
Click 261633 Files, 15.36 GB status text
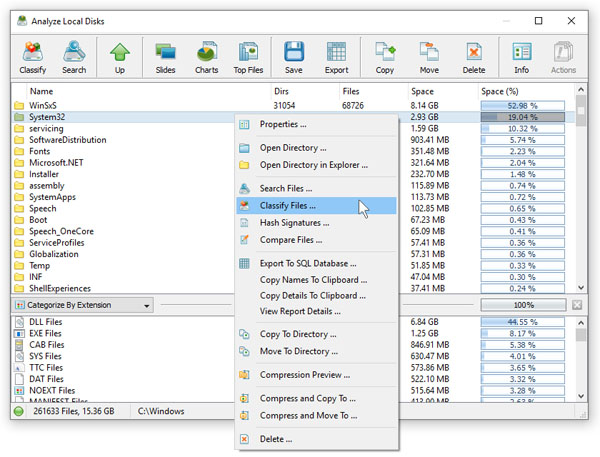point(73,411)
